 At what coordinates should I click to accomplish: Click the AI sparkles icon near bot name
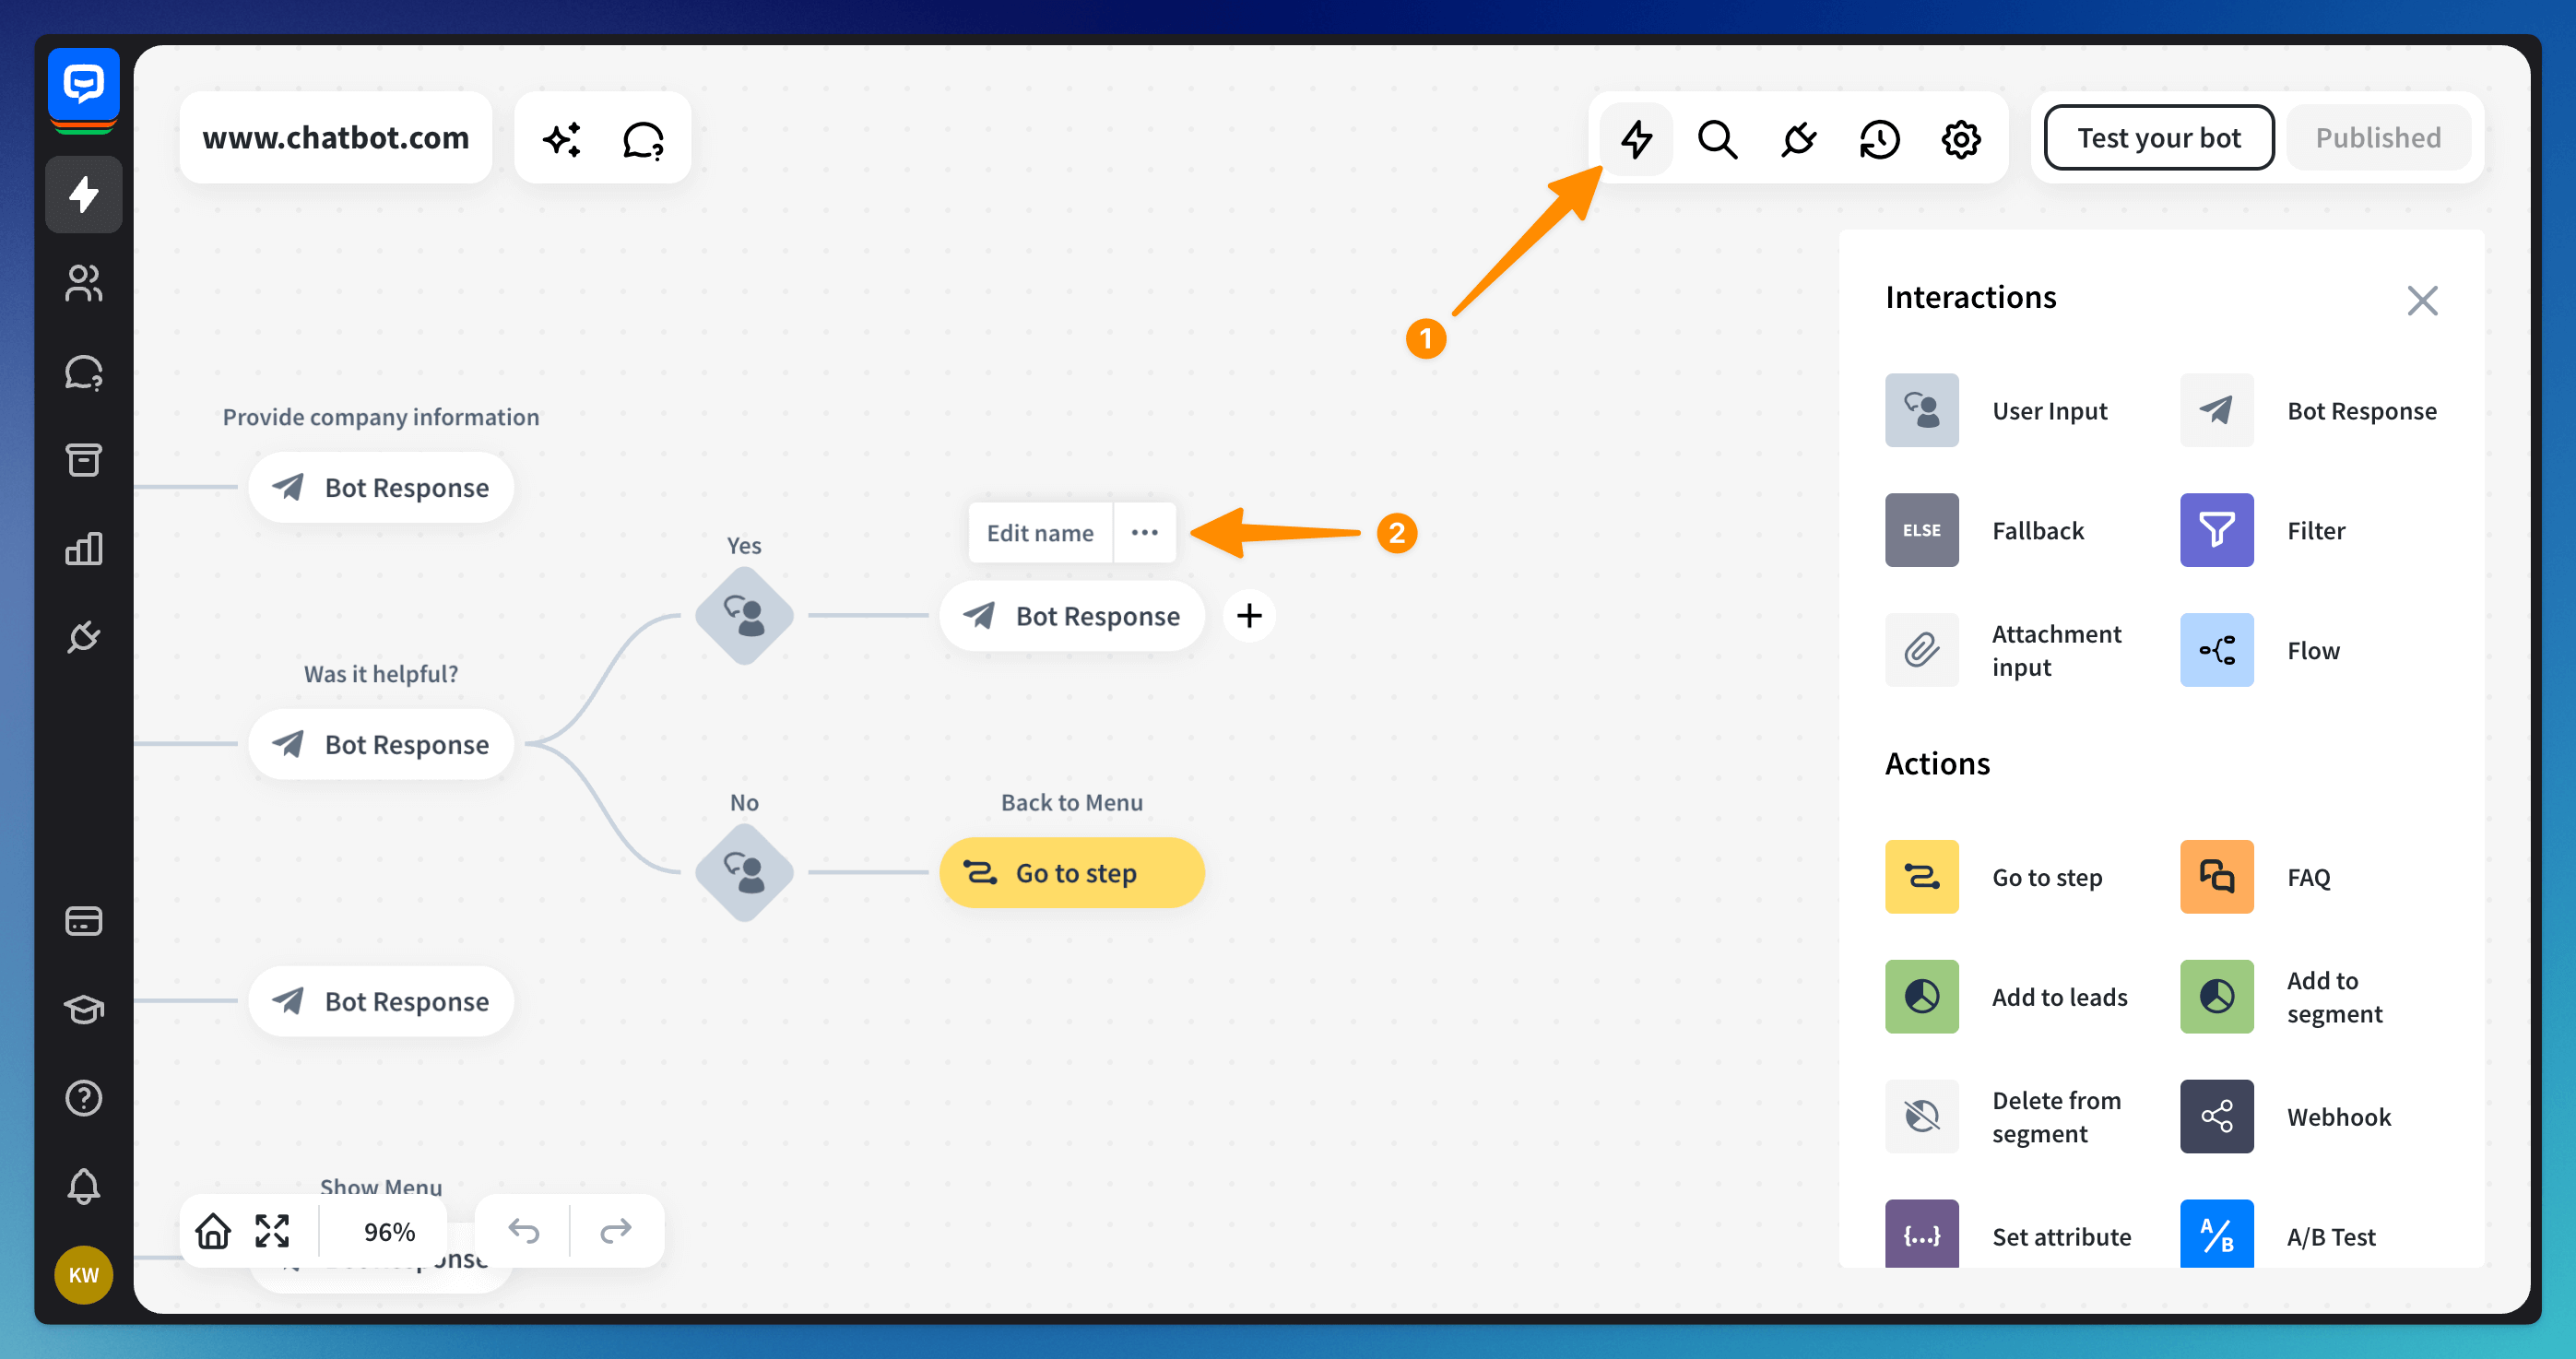point(562,139)
